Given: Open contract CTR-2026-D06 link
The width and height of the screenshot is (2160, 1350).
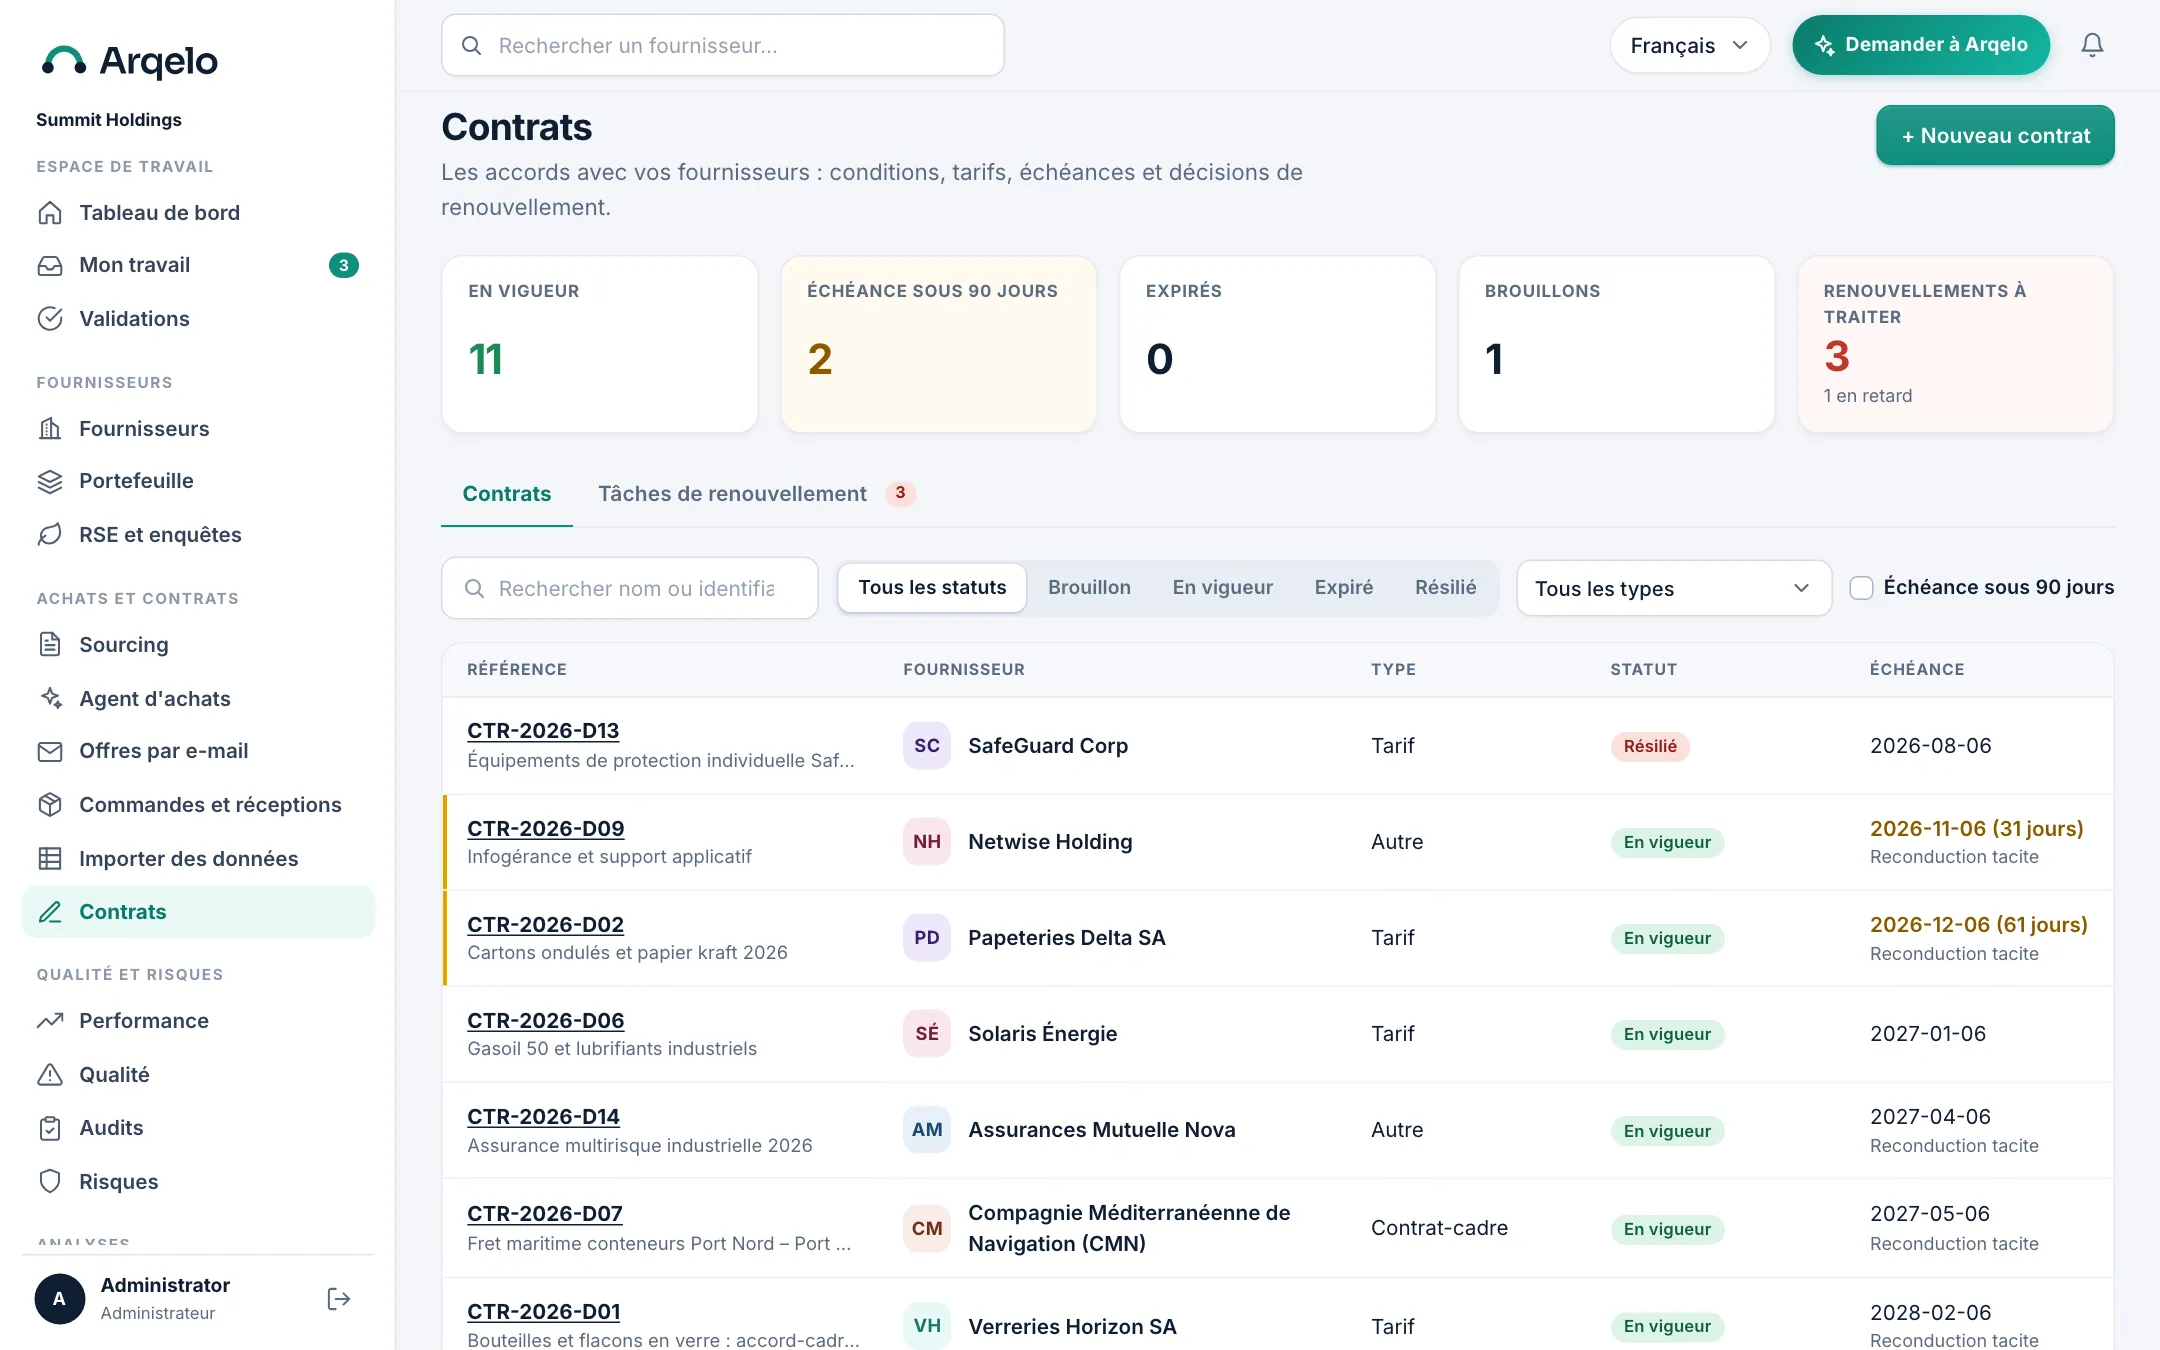Looking at the screenshot, I should [x=545, y=1021].
